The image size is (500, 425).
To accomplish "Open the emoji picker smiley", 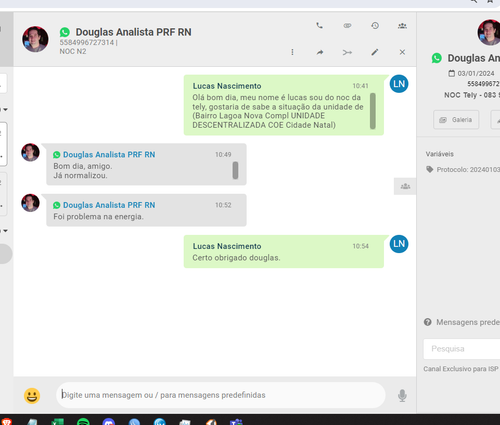I will 32,396.
